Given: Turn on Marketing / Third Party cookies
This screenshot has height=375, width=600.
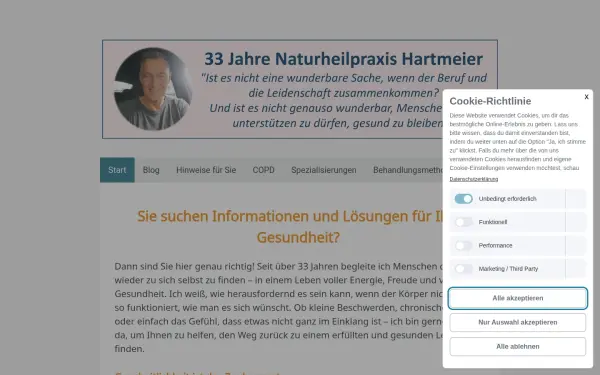Looking at the screenshot, I should click(x=463, y=269).
